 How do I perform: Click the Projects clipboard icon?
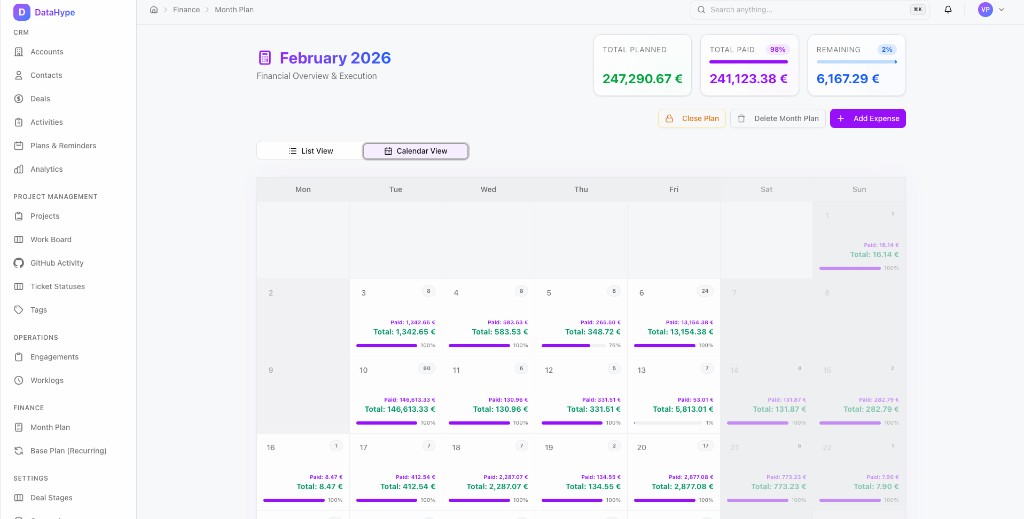(x=18, y=216)
